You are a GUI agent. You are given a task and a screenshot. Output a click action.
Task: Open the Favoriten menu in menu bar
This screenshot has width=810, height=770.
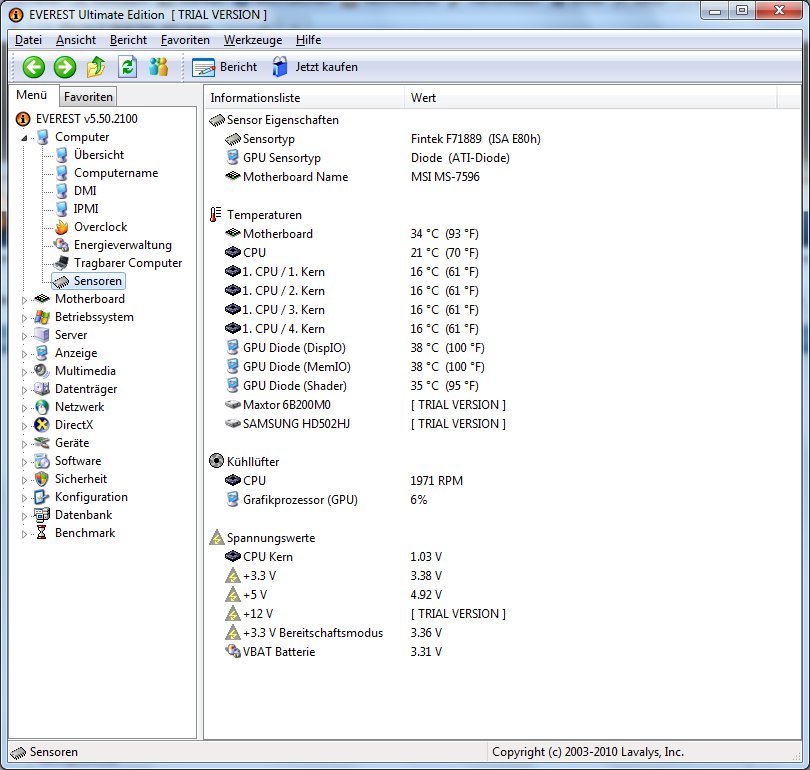(185, 40)
